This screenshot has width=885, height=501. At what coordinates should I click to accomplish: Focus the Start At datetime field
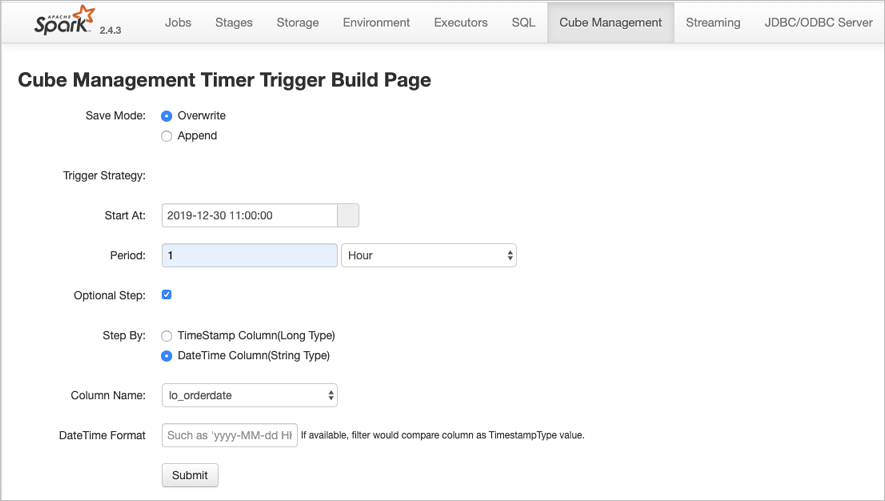coord(249,216)
